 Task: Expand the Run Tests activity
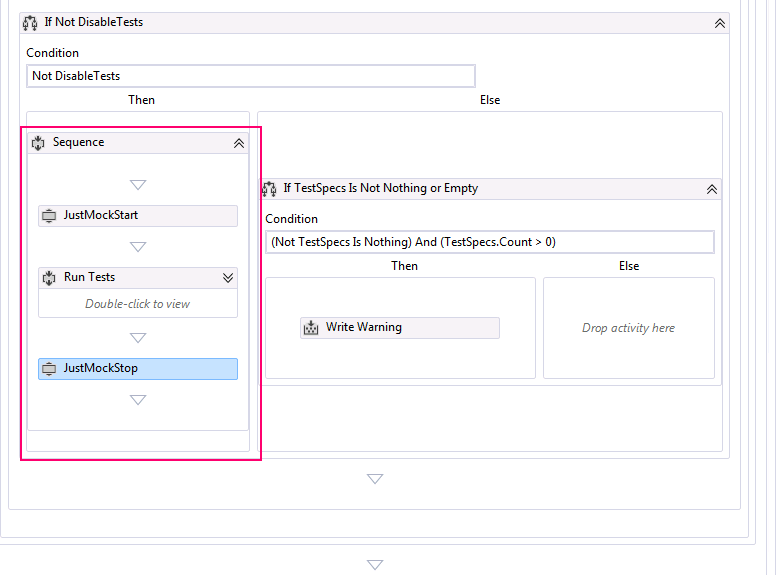(x=227, y=277)
